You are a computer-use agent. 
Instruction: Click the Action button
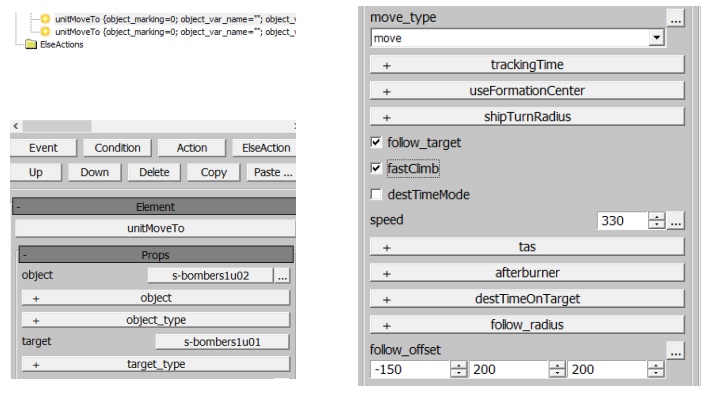coord(192,148)
